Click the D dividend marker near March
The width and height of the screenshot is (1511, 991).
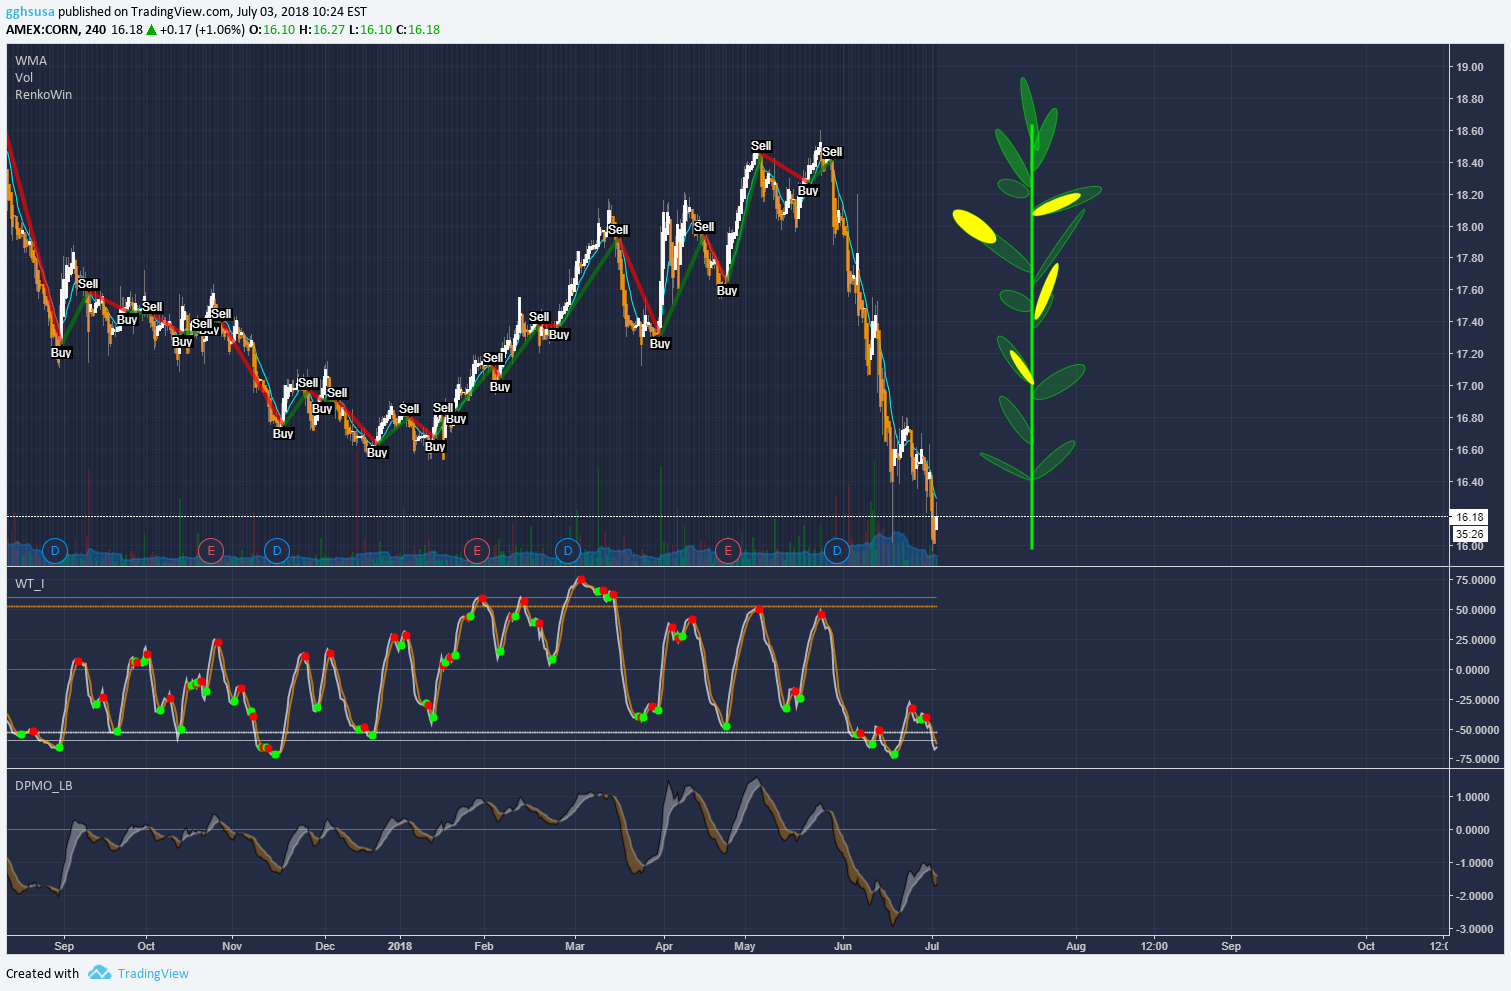[568, 550]
